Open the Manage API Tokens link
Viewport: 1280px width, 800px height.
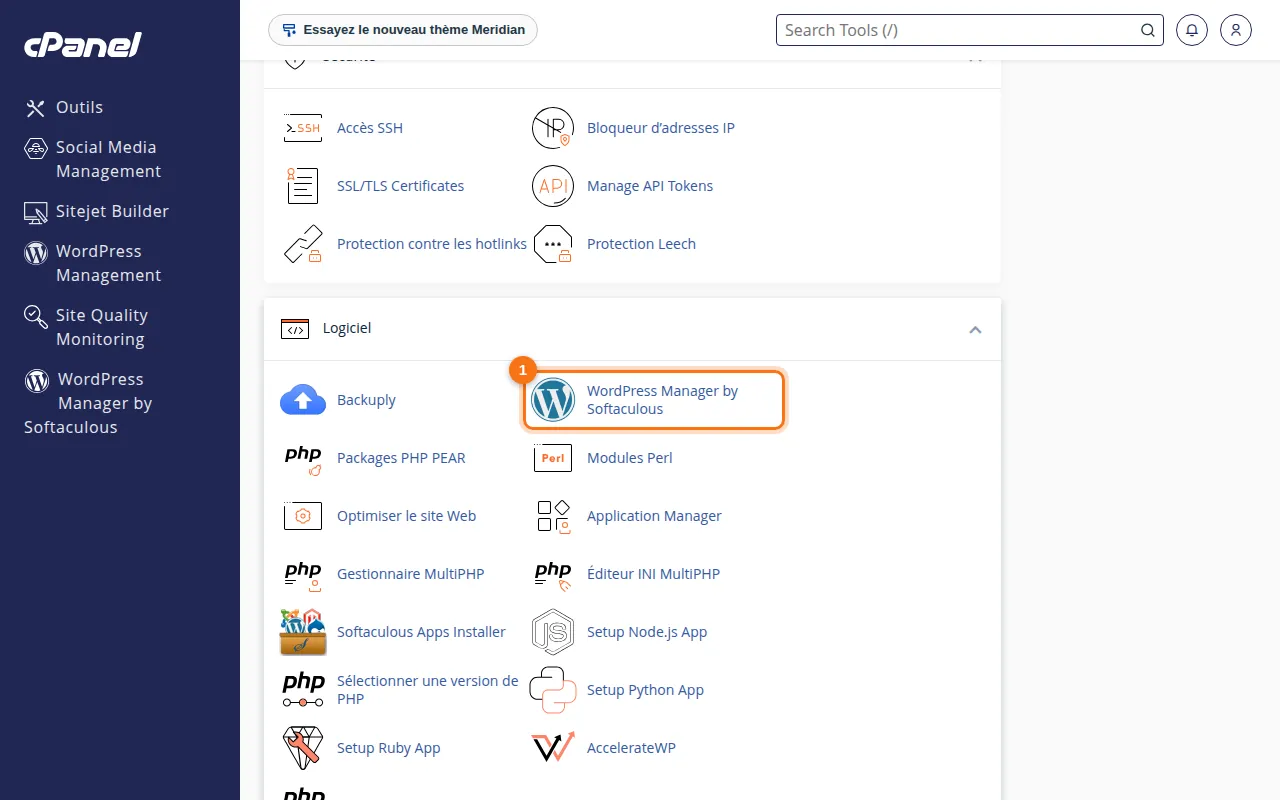click(x=650, y=186)
